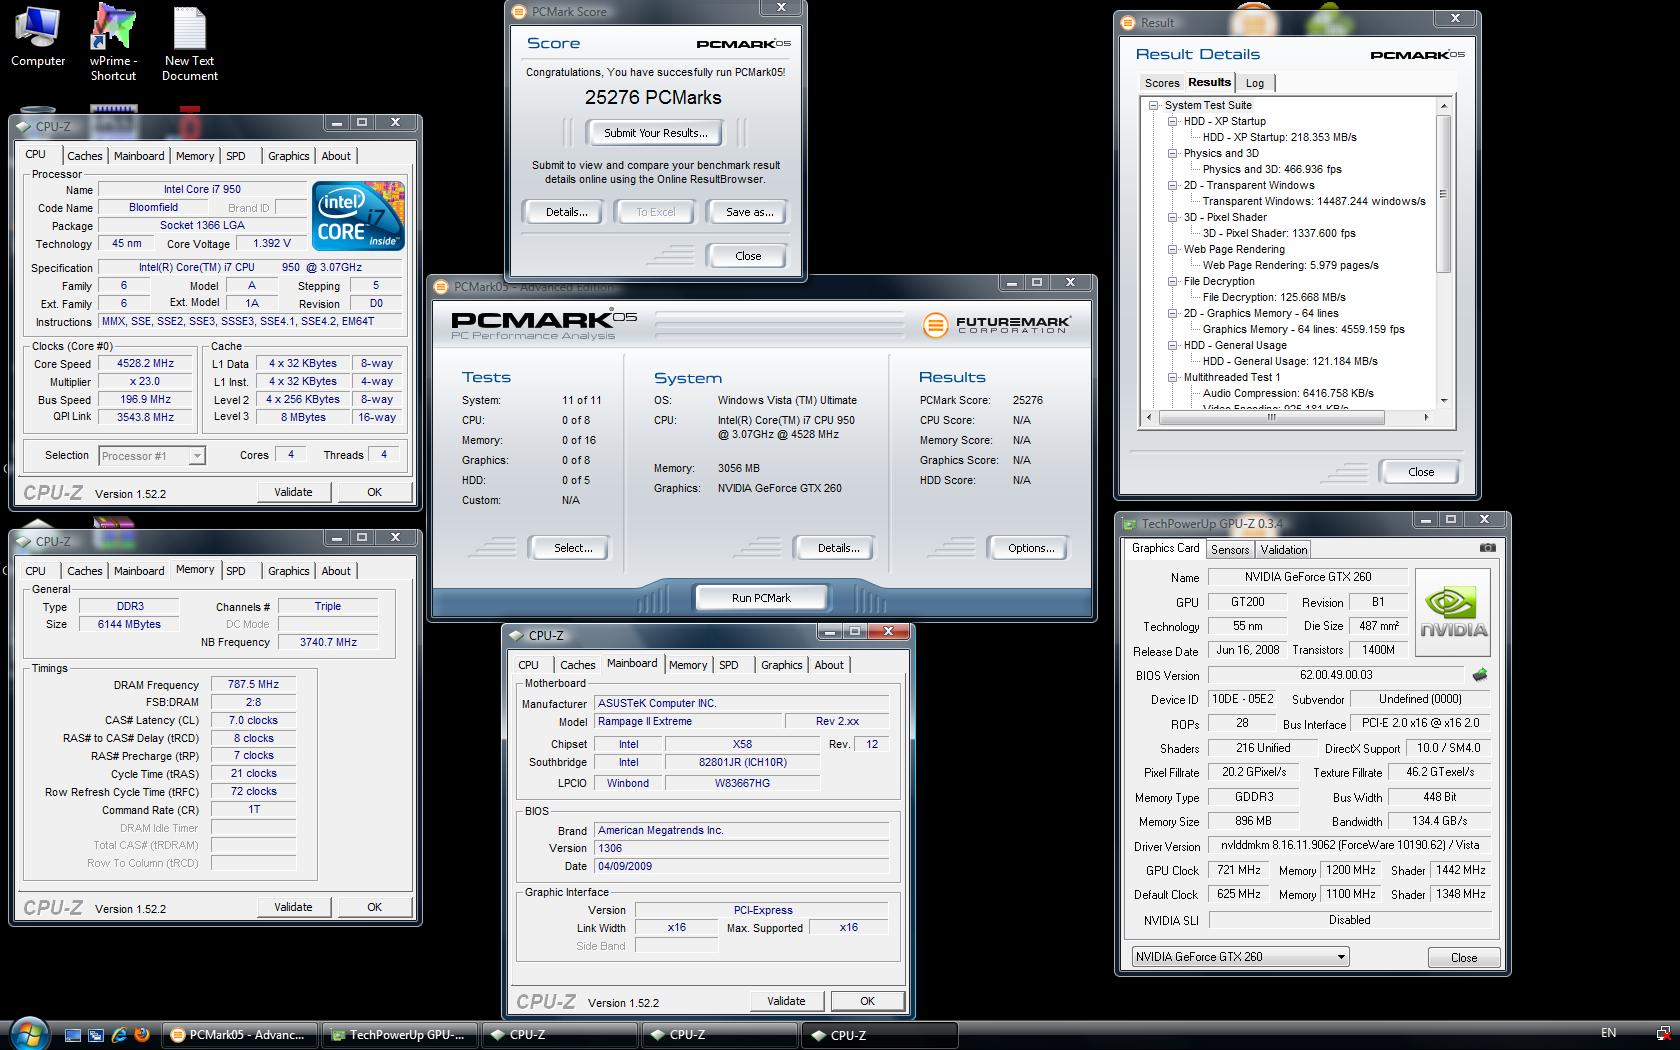This screenshot has height=1050, width=1680.
Task: Open SPD tab in CPU-Z Memory window
Action: (236, 571)
